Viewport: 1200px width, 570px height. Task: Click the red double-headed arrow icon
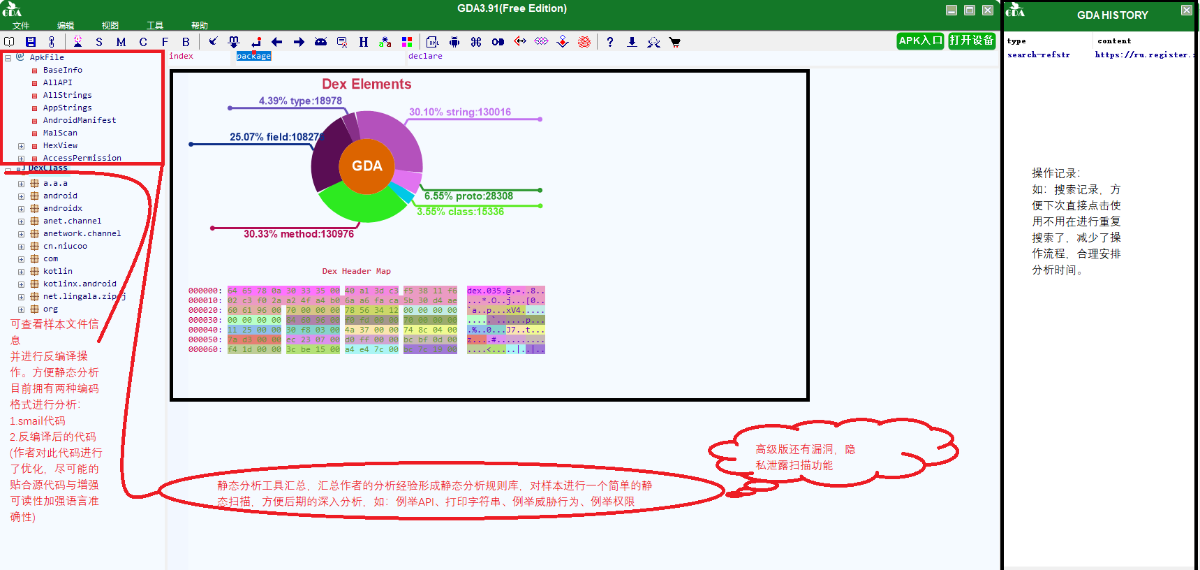click(x=519, y=42)
